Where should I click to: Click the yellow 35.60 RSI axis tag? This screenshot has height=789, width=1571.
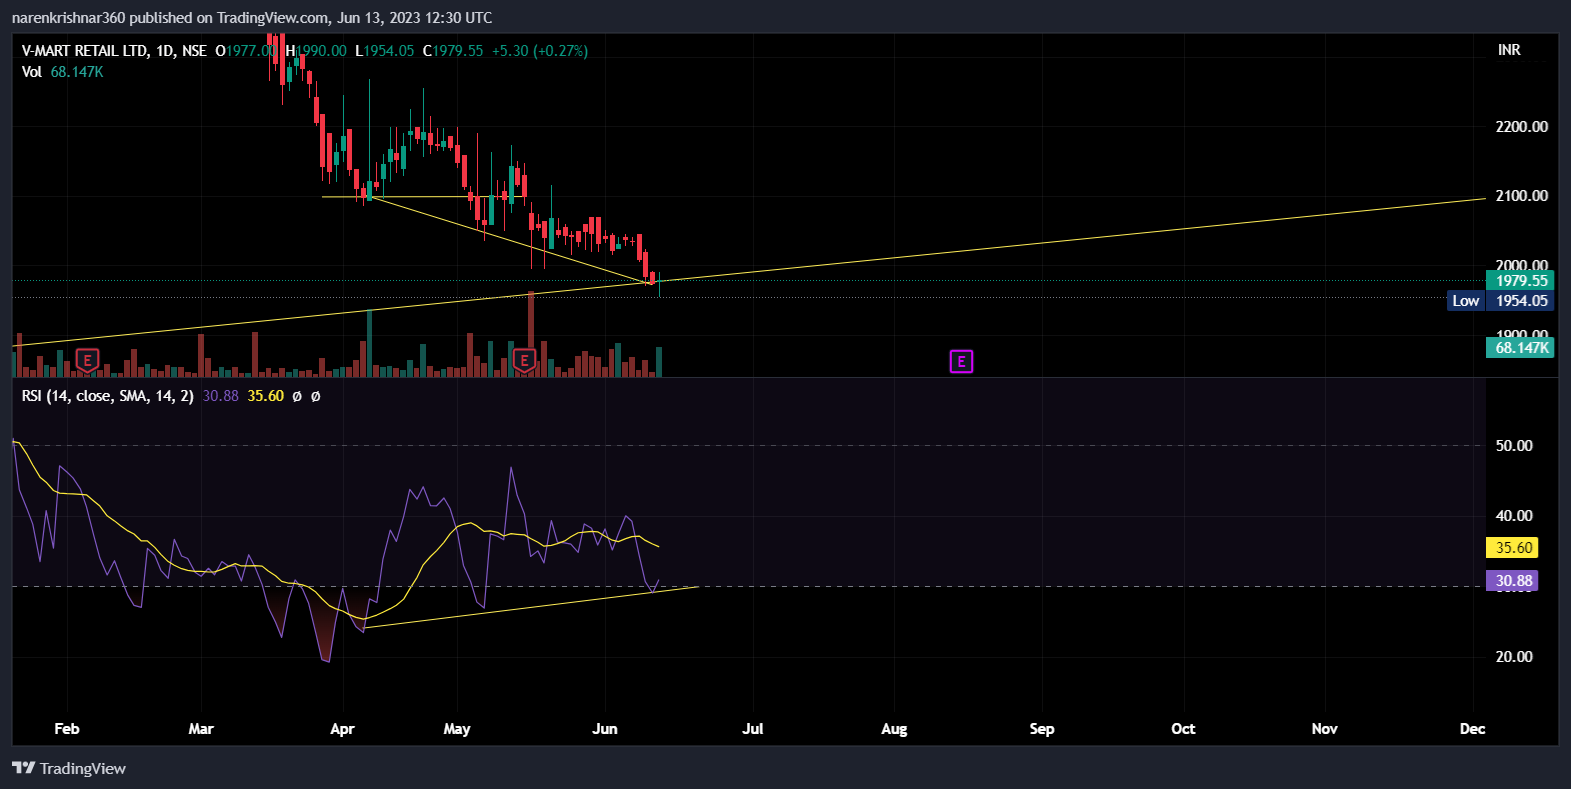(1513, 548)
